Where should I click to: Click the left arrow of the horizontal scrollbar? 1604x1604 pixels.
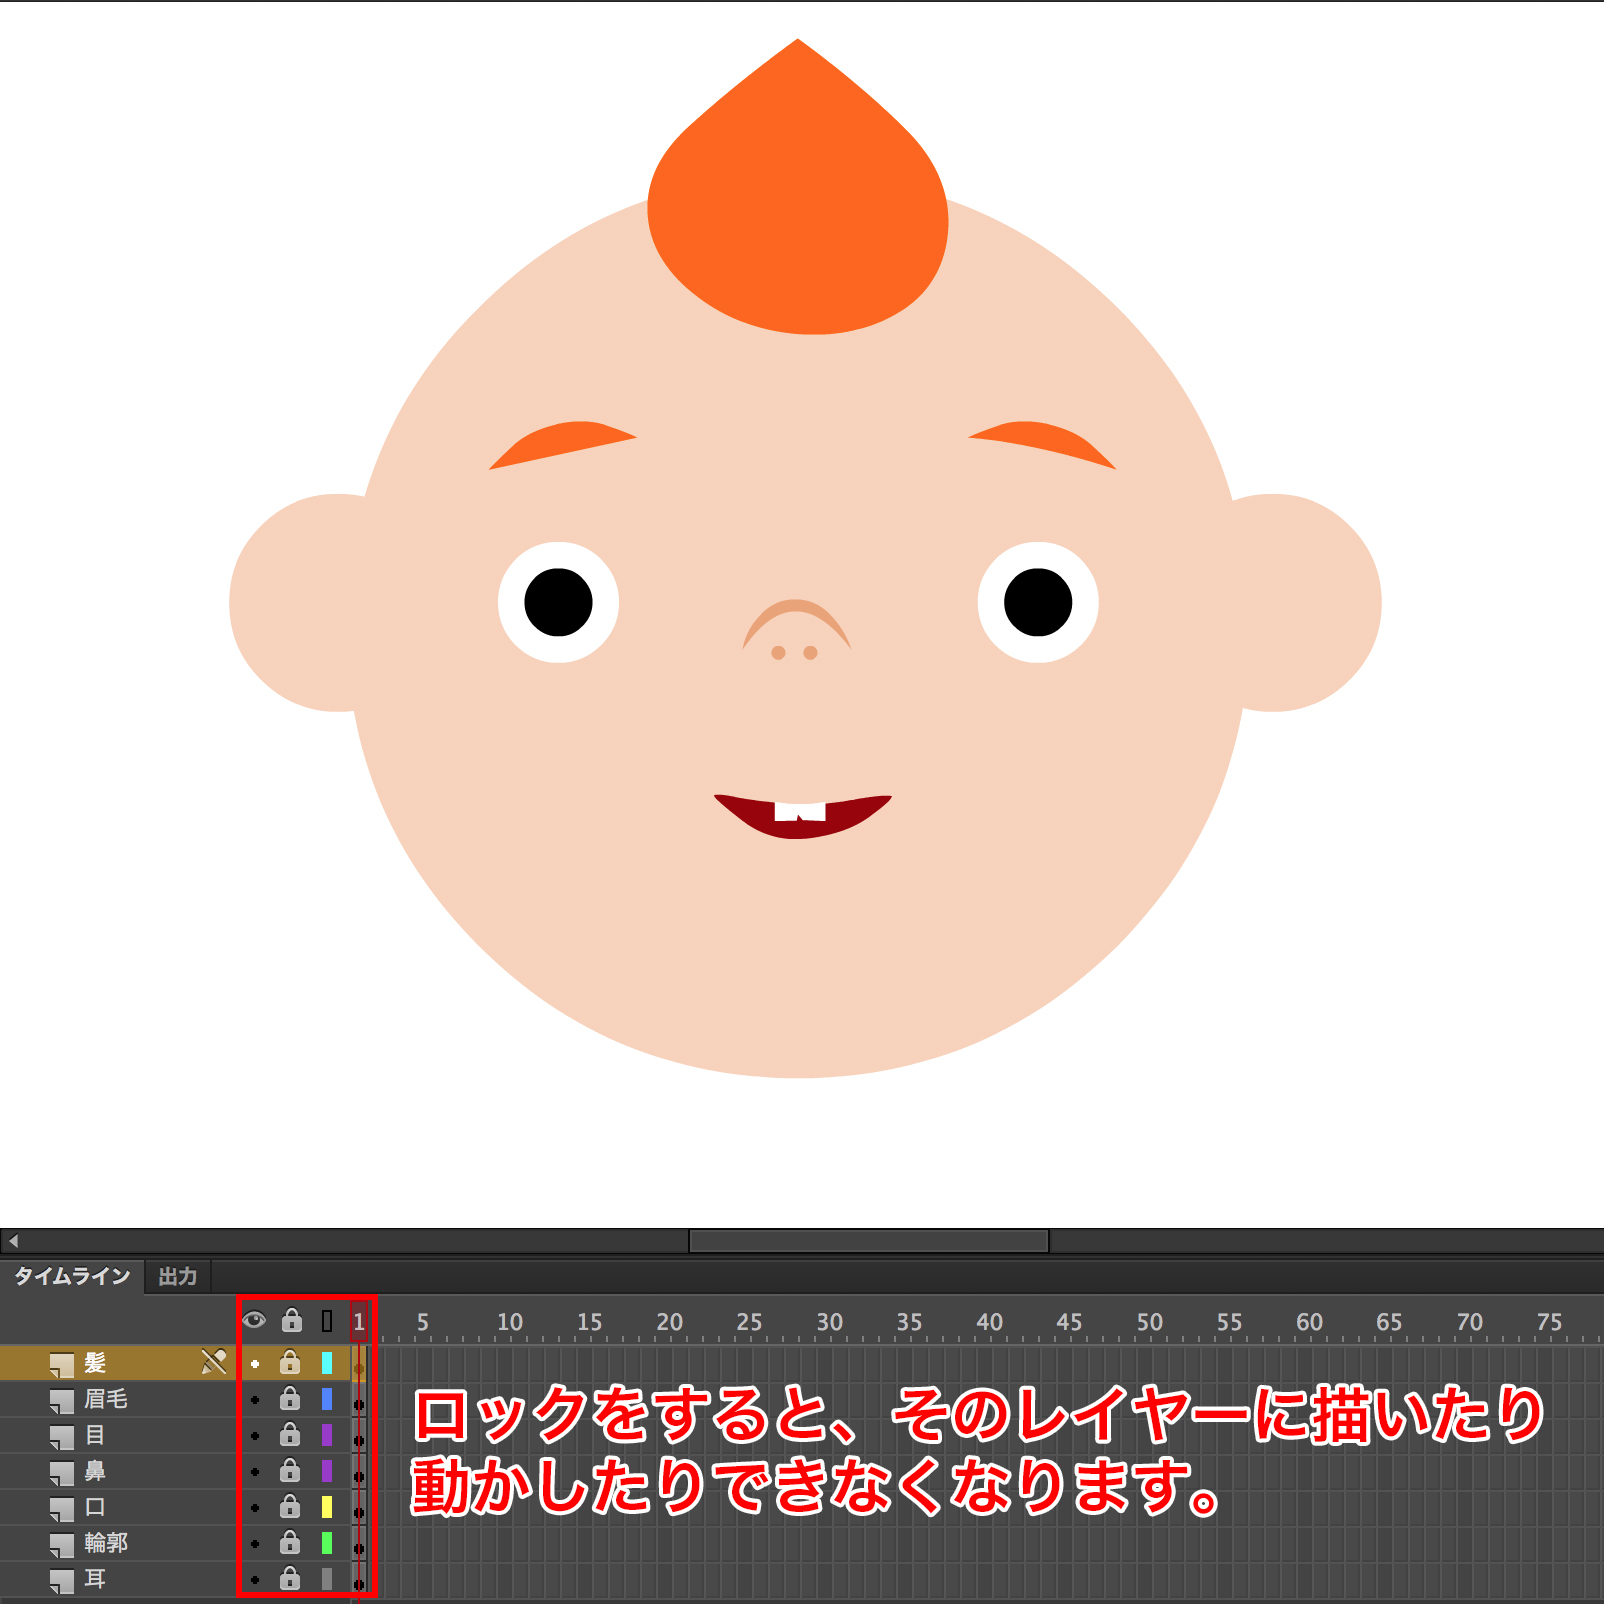pos(13,1241)
